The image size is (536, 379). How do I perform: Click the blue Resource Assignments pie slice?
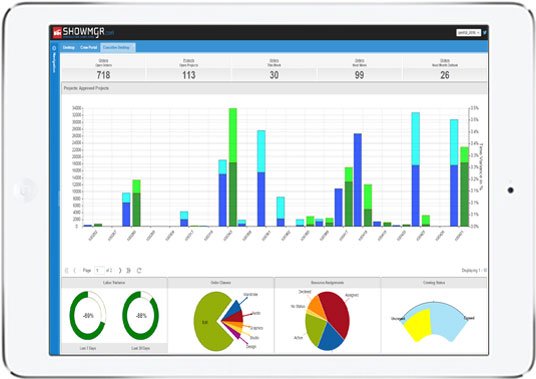330,338
